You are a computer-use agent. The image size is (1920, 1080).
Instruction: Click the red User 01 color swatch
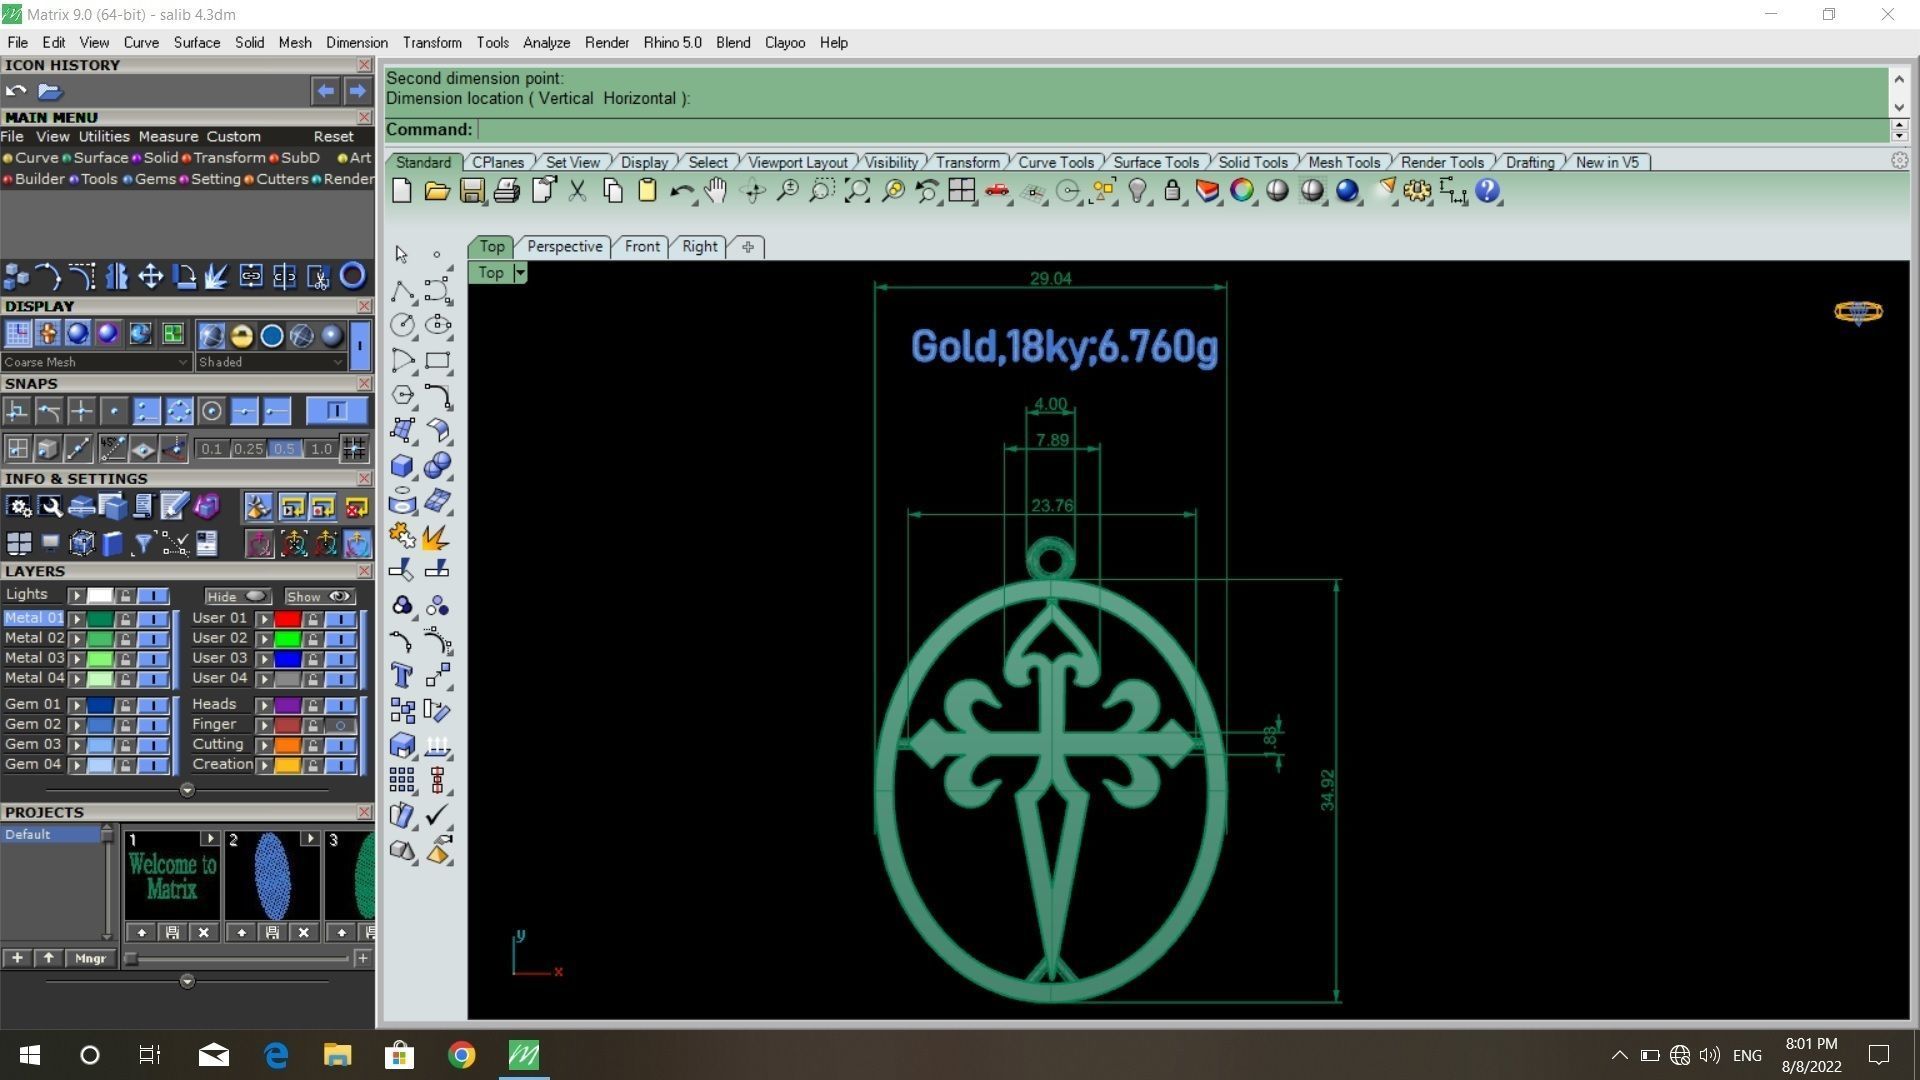[x=288, y=619]
